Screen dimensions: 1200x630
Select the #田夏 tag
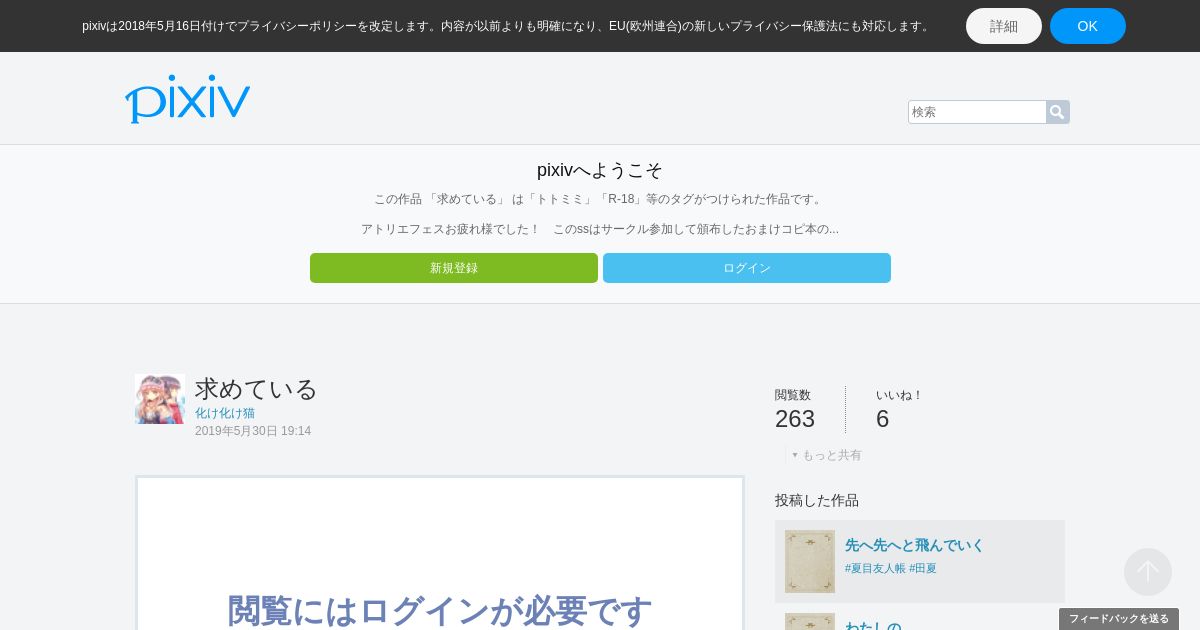[x=923, y=568]
